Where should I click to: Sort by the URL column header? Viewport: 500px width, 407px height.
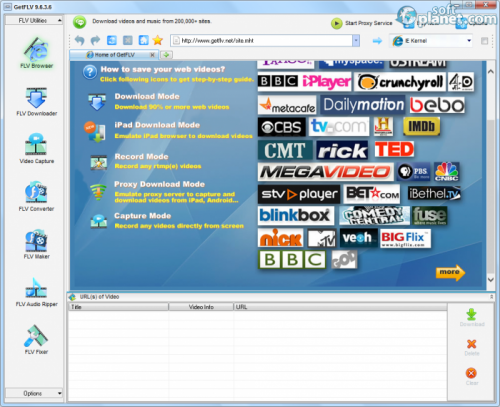[x=340, y=307]
